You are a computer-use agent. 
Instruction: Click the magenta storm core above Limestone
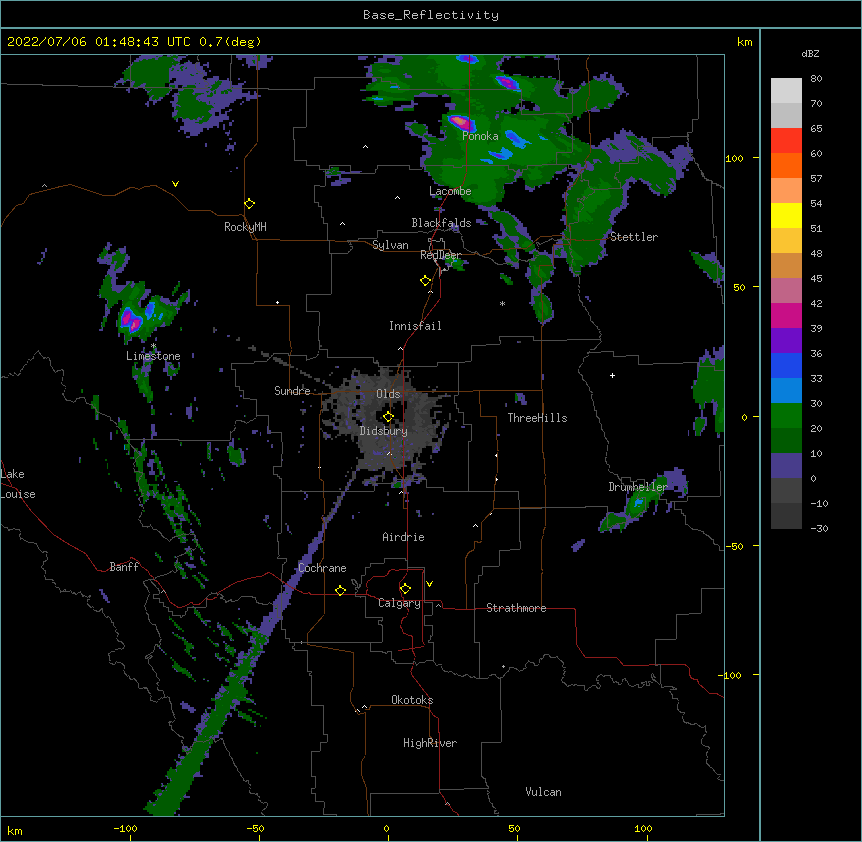pyautogui.click(x=130, y=319)
